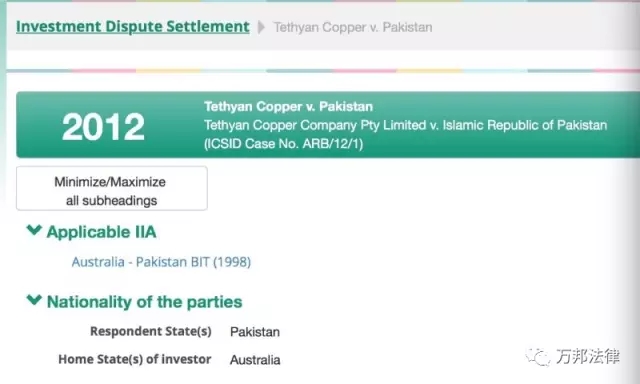
Task: Collapse the Nationality of the parties chevron
Action: 34,300
